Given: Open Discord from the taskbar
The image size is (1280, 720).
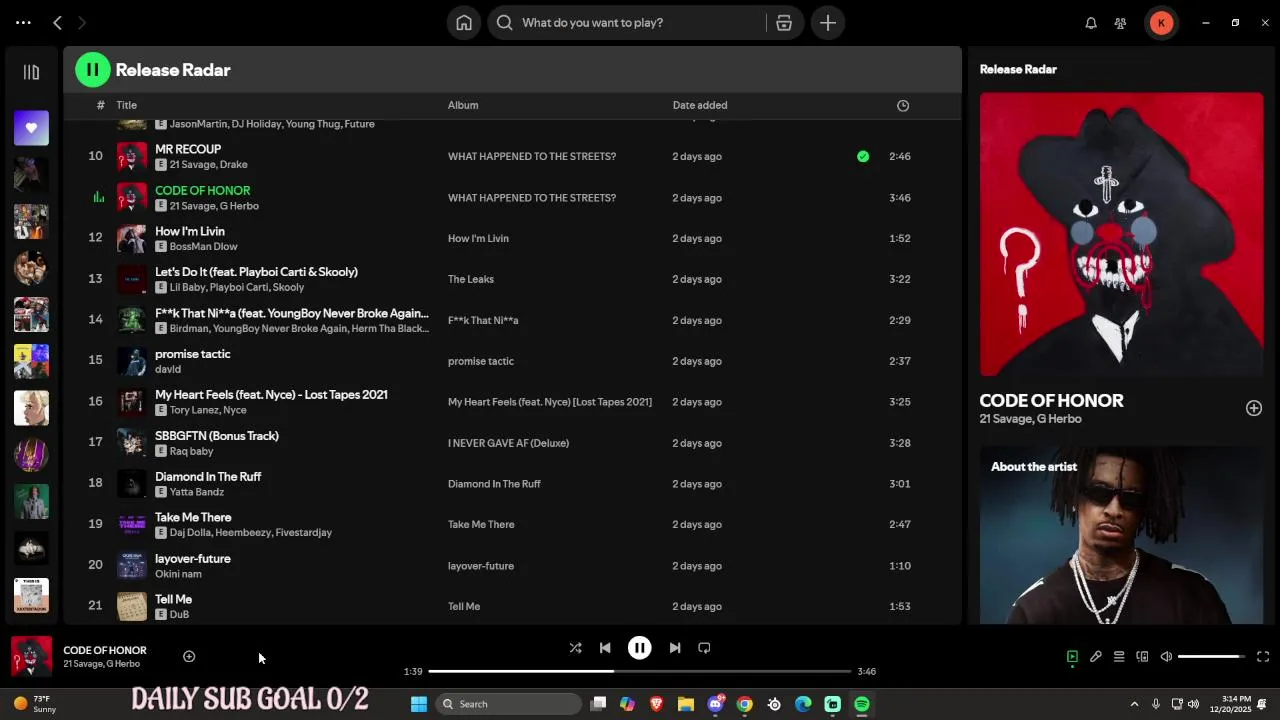Looking at the screenshot, I should pos(716,704).
